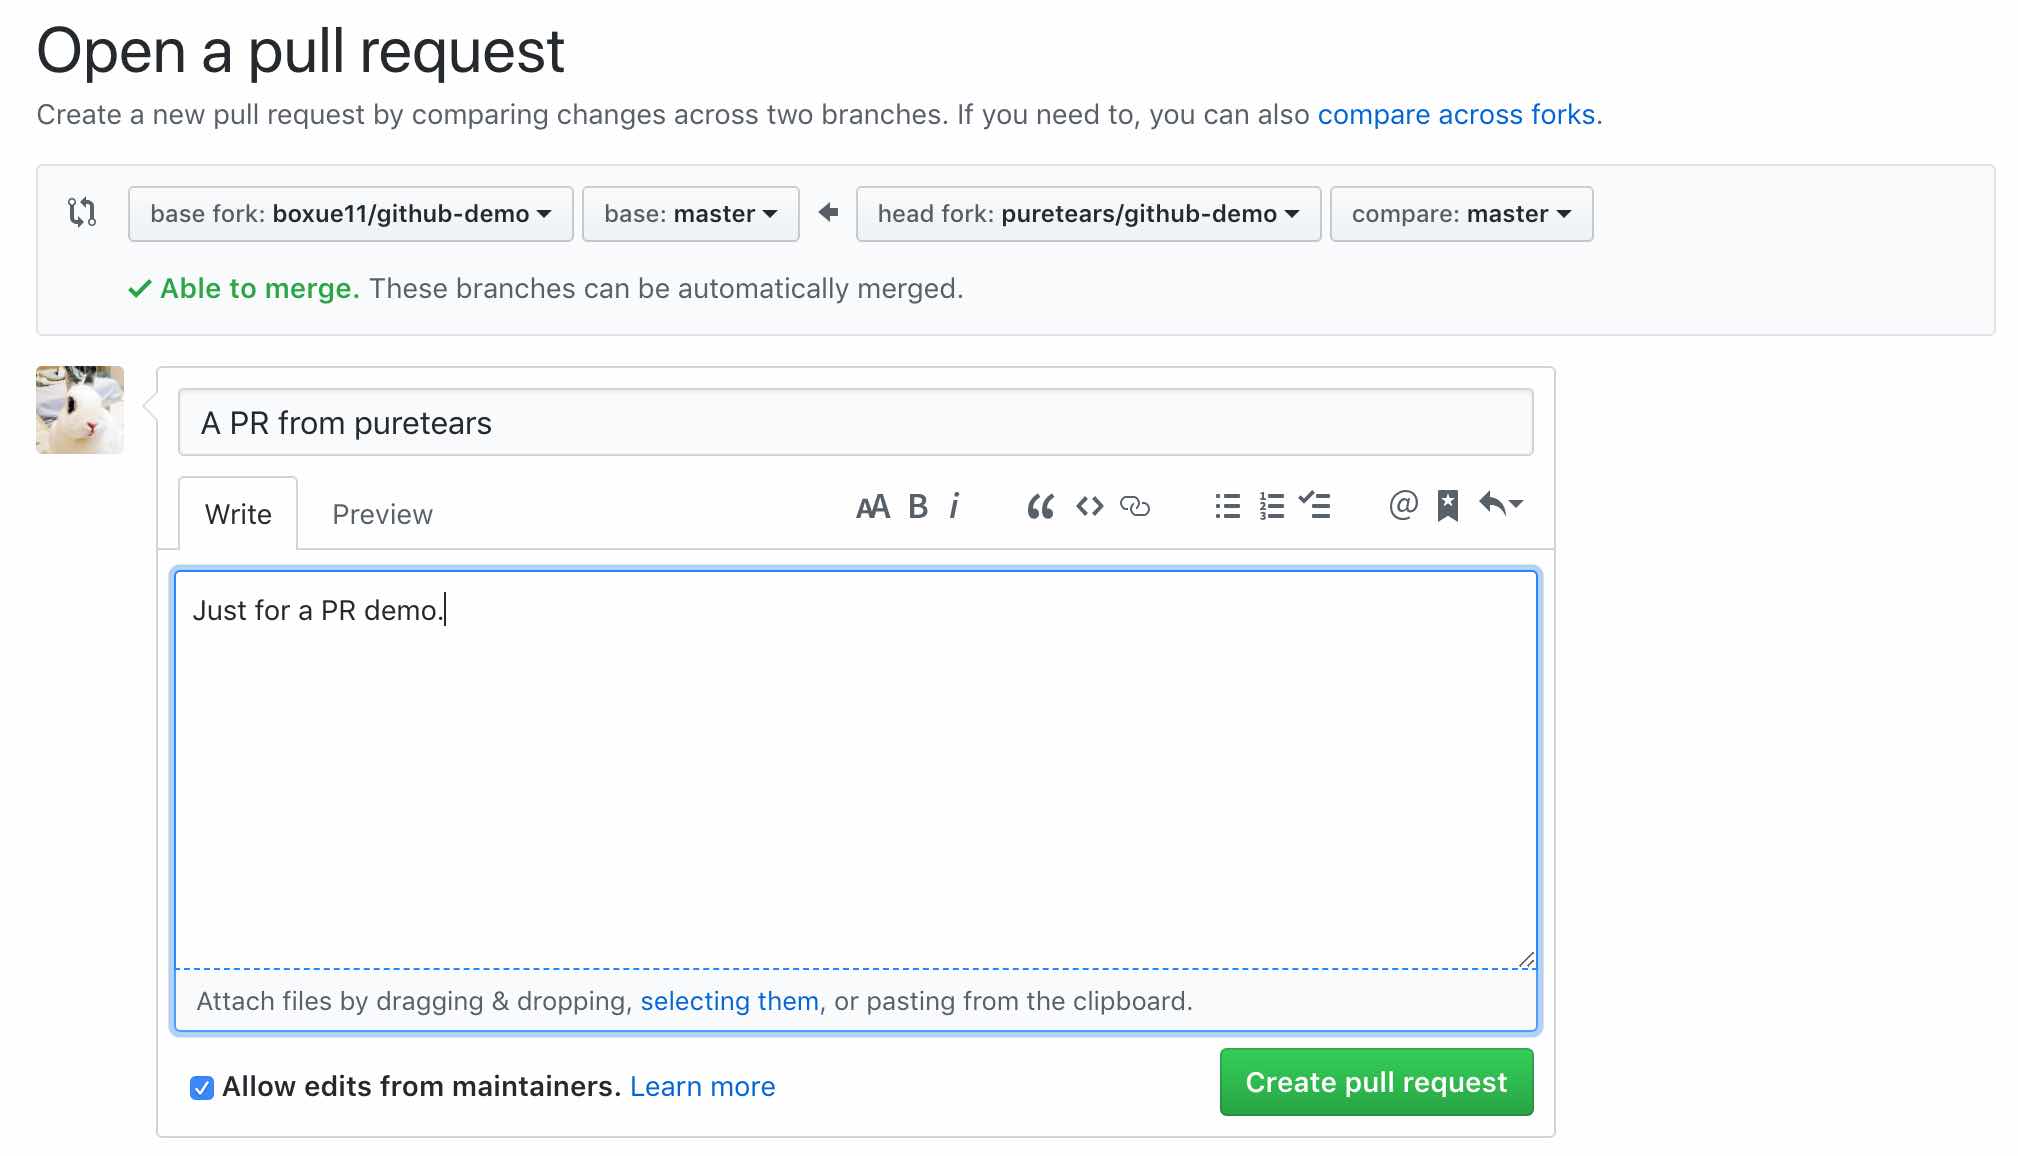Open head fork puretears/github-demo dropdown
Image resolution: width=2018 pixels, height=1156 pixels.
[1088, 214]
